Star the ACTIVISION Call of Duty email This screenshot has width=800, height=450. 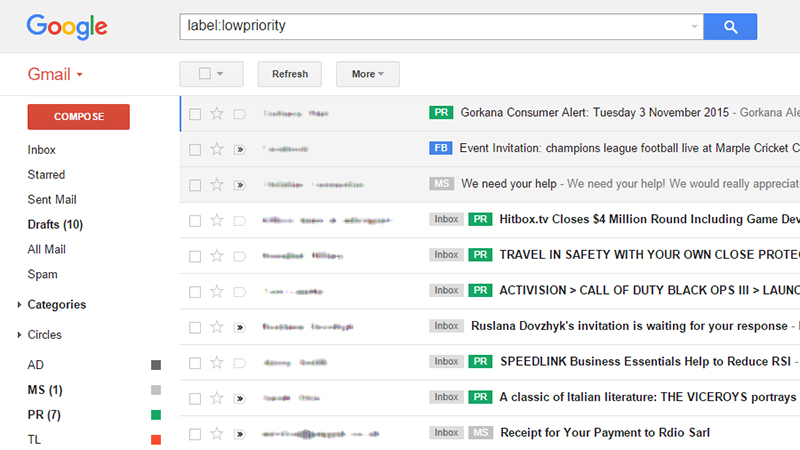pos(217,291)
